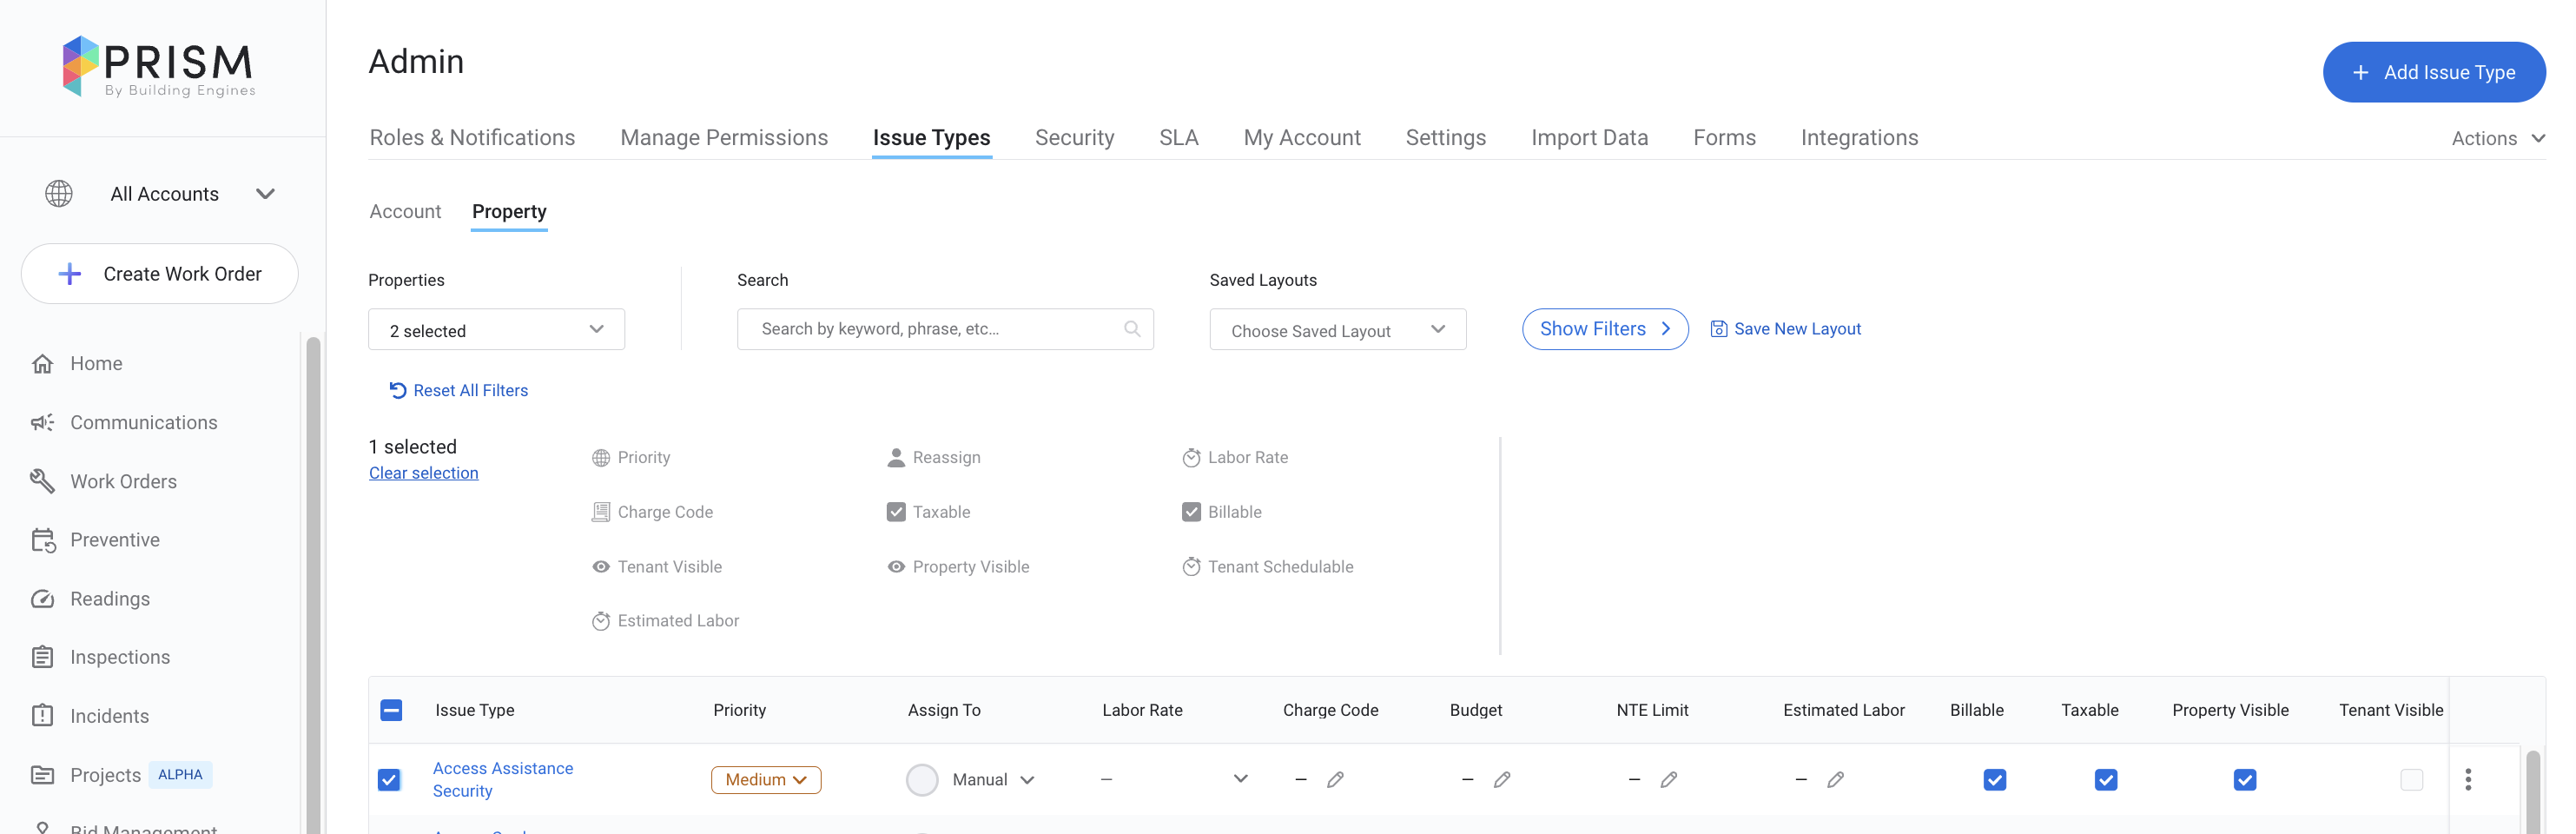Click the Save New Layout disk icon

click(x=1718, y=329)
